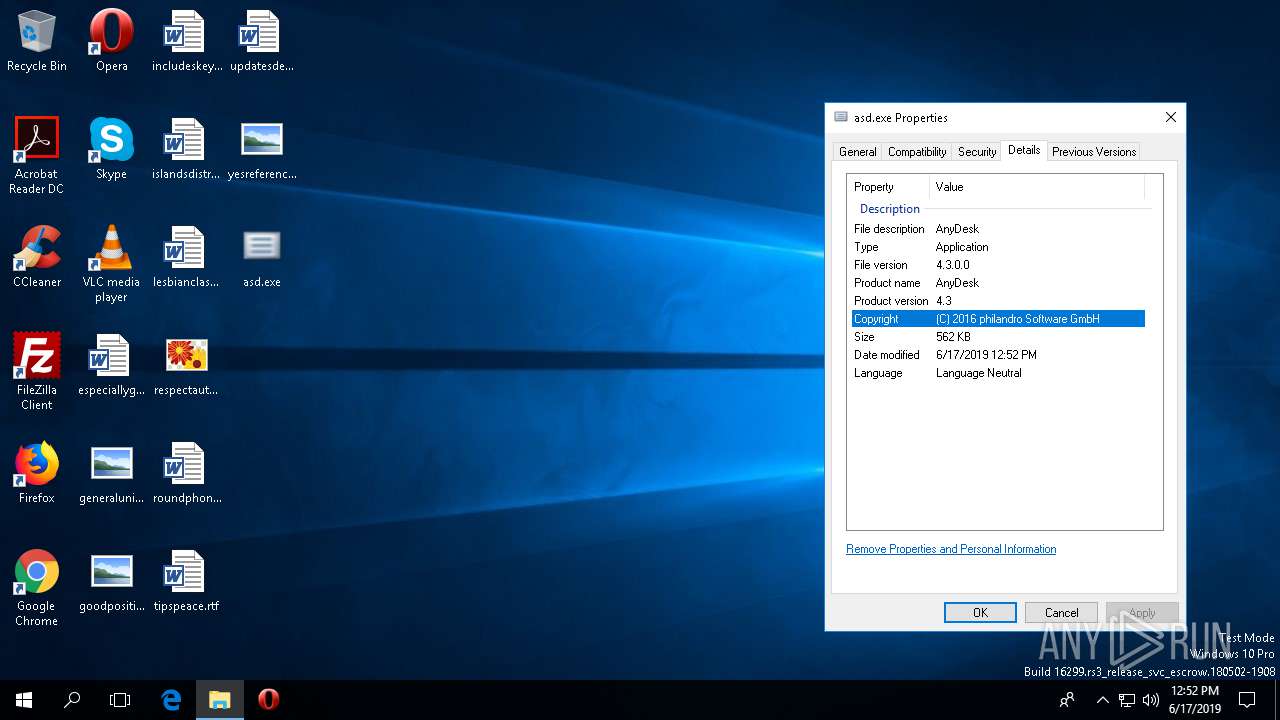Select the especiallyg Word document icon
Screen dimensions: 1280x720
pos(111,364)
